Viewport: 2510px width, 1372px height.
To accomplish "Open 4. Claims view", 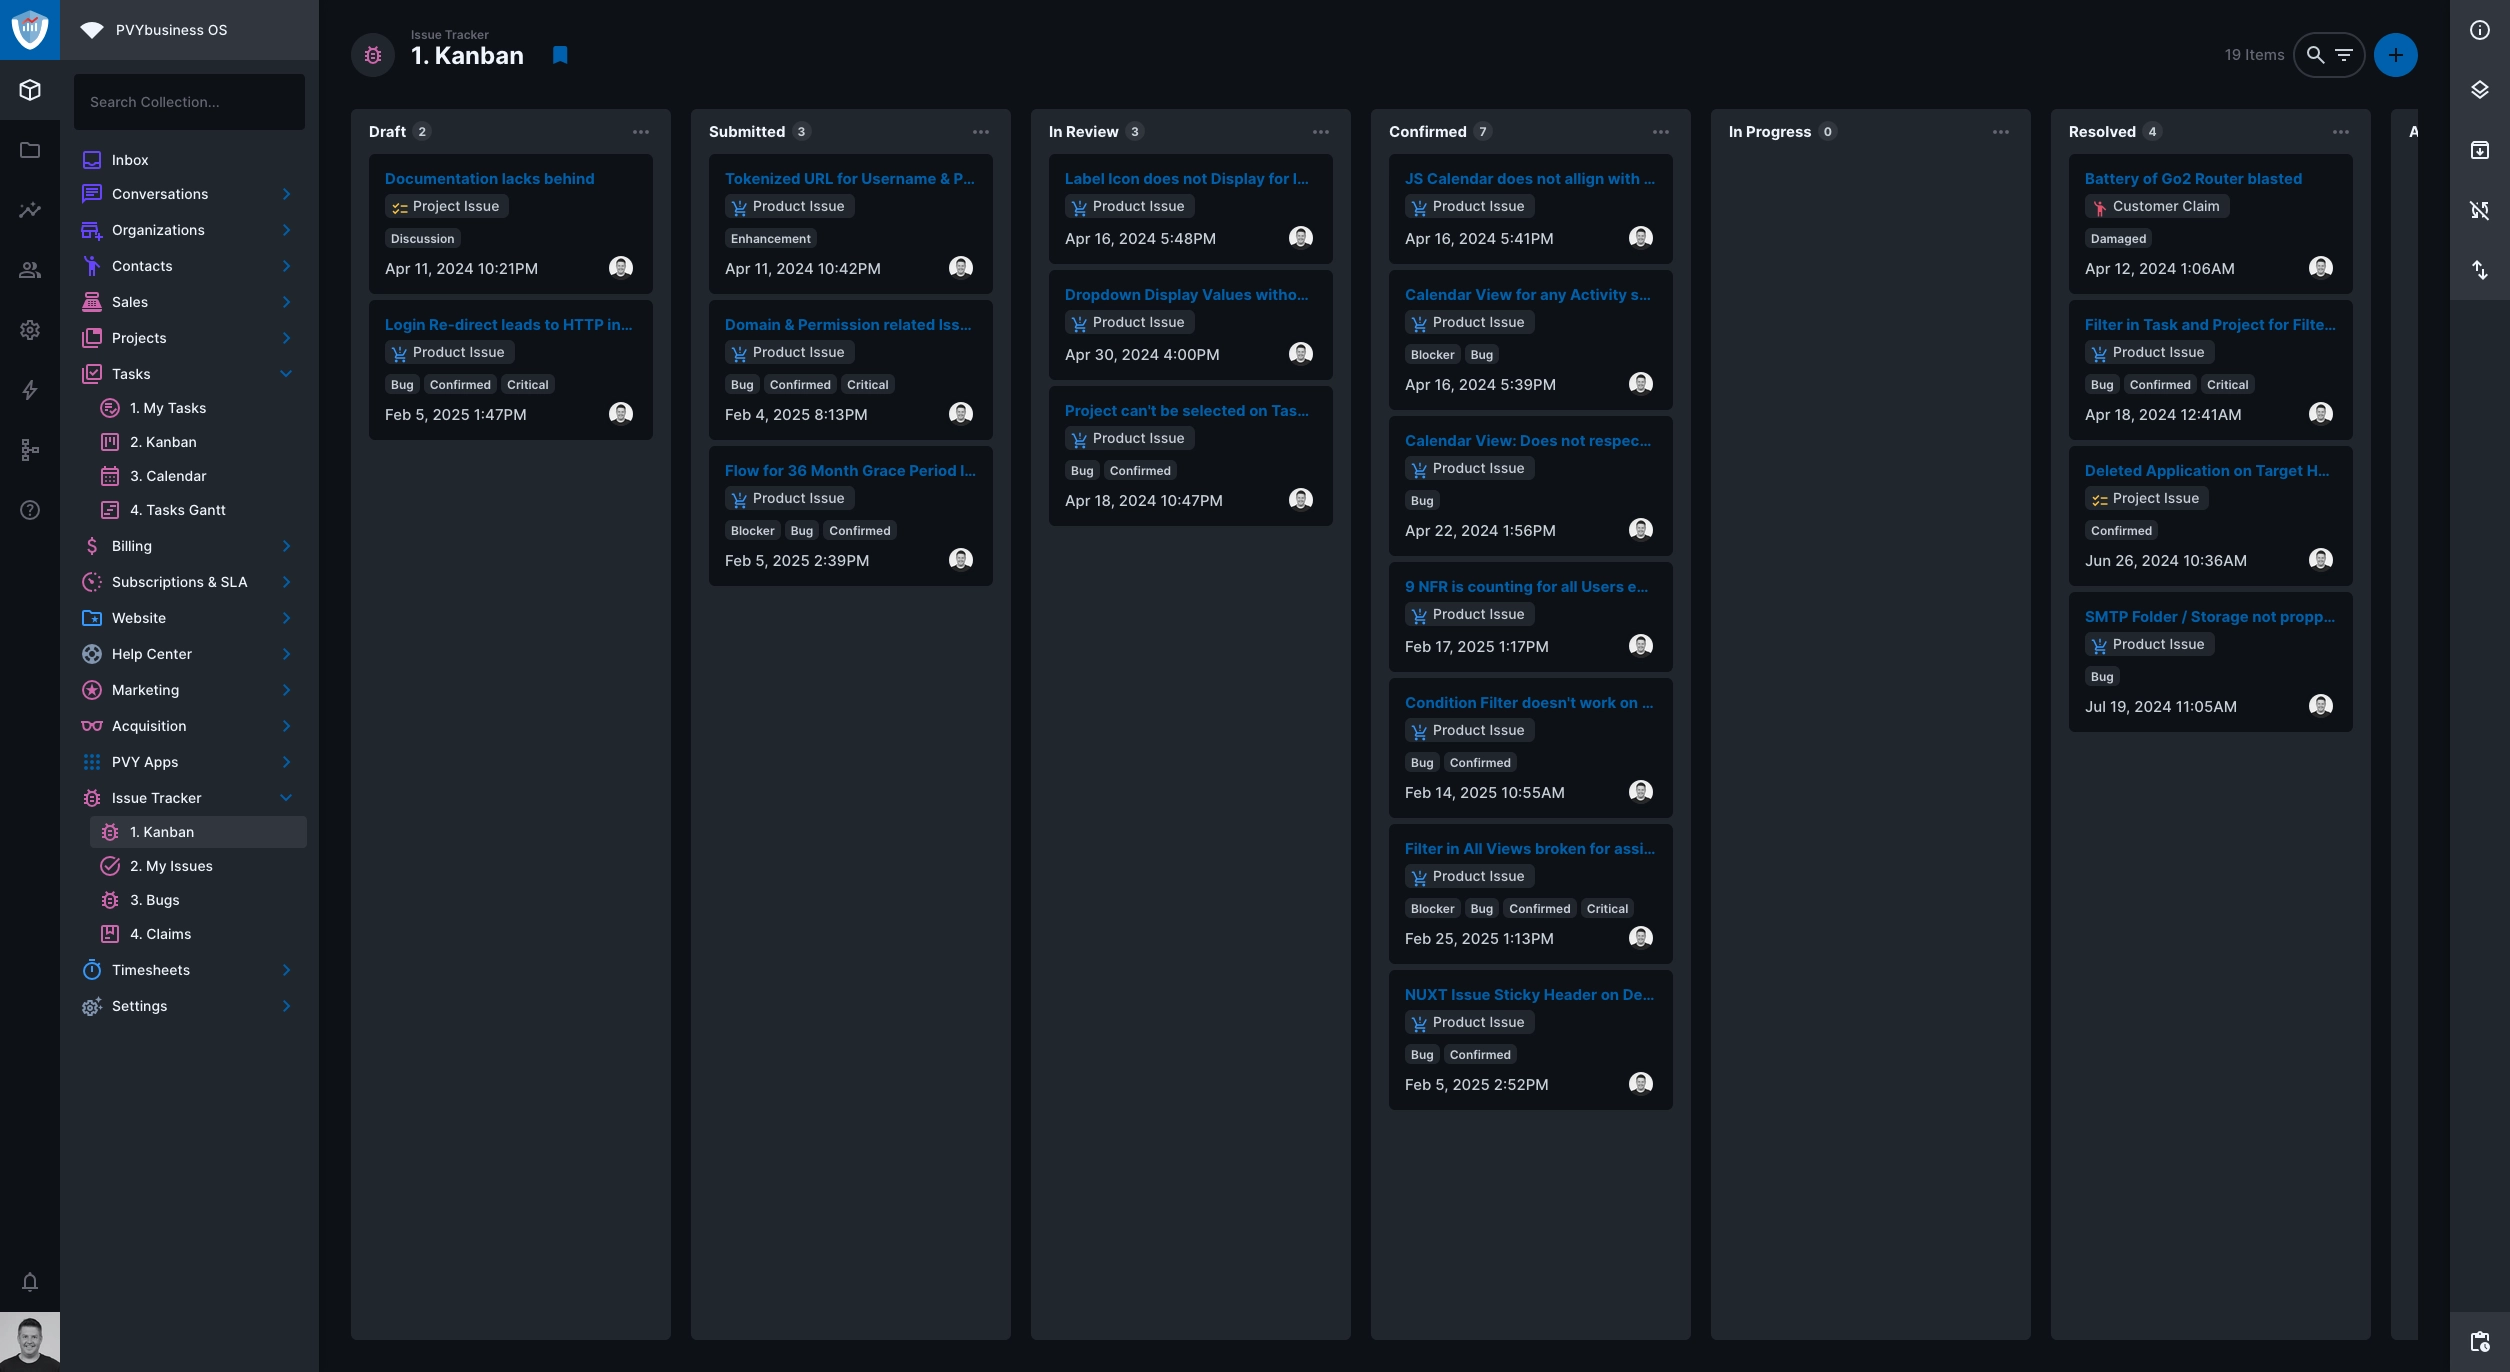I will tap(198, 934).
